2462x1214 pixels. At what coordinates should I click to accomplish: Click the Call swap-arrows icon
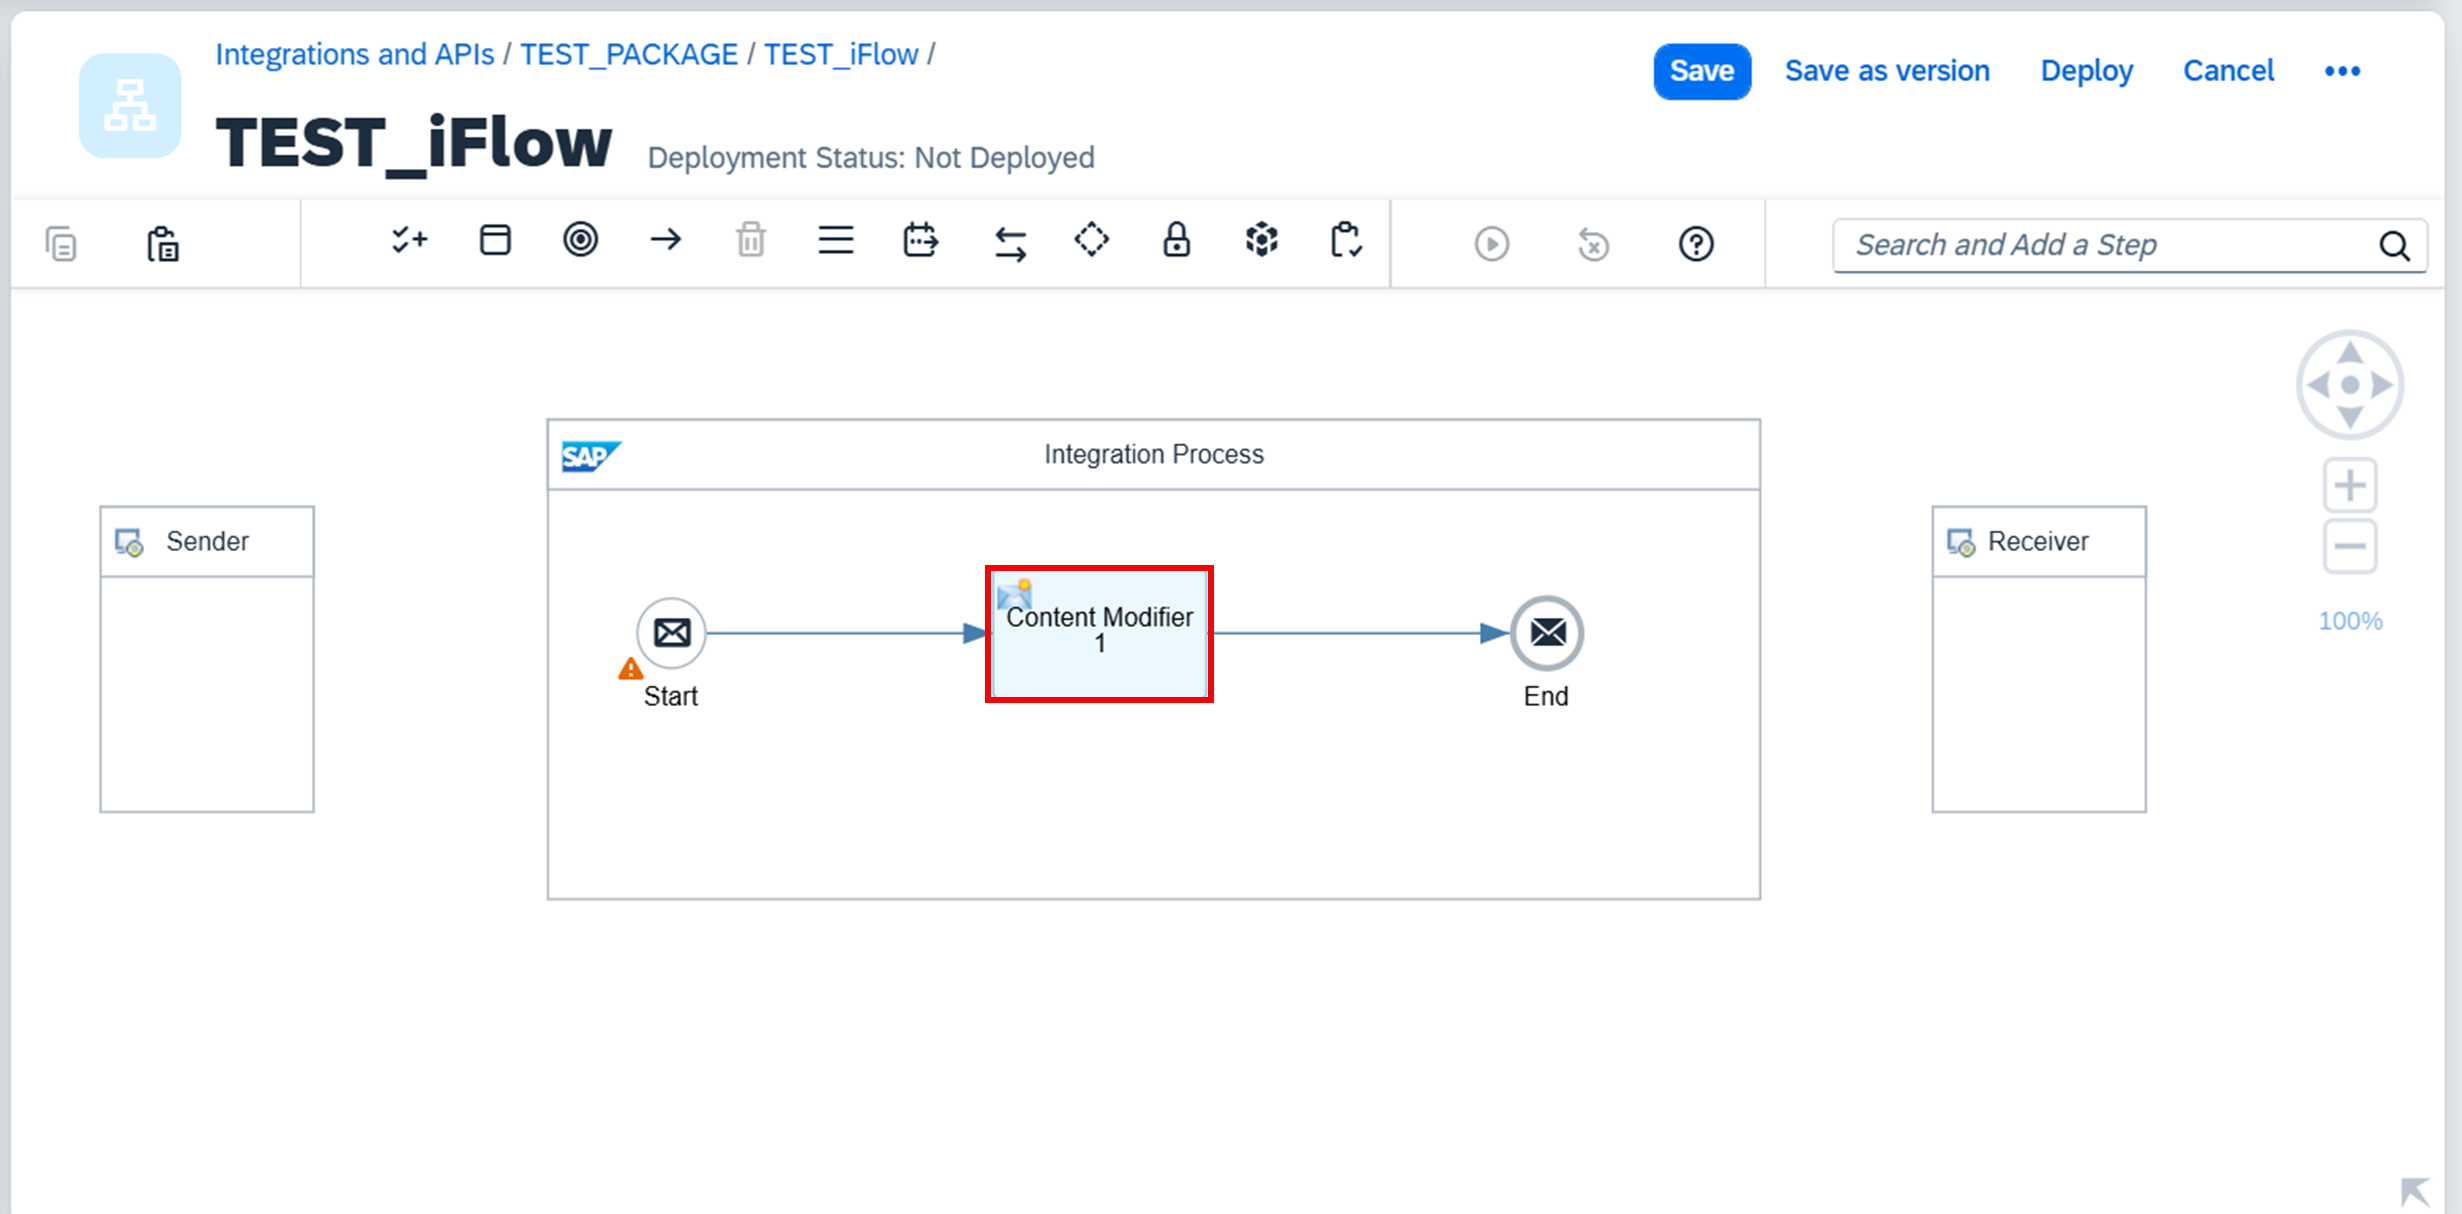[x=1010, y=242]
